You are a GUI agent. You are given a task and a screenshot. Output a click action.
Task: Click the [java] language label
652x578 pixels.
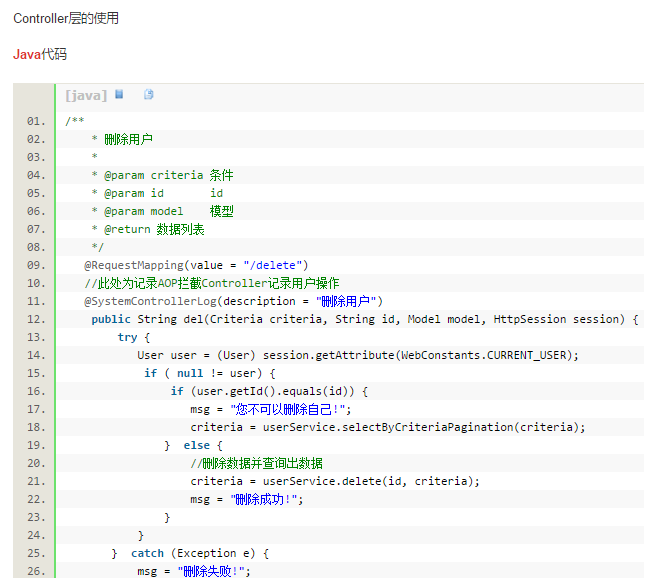click(86, 95)
